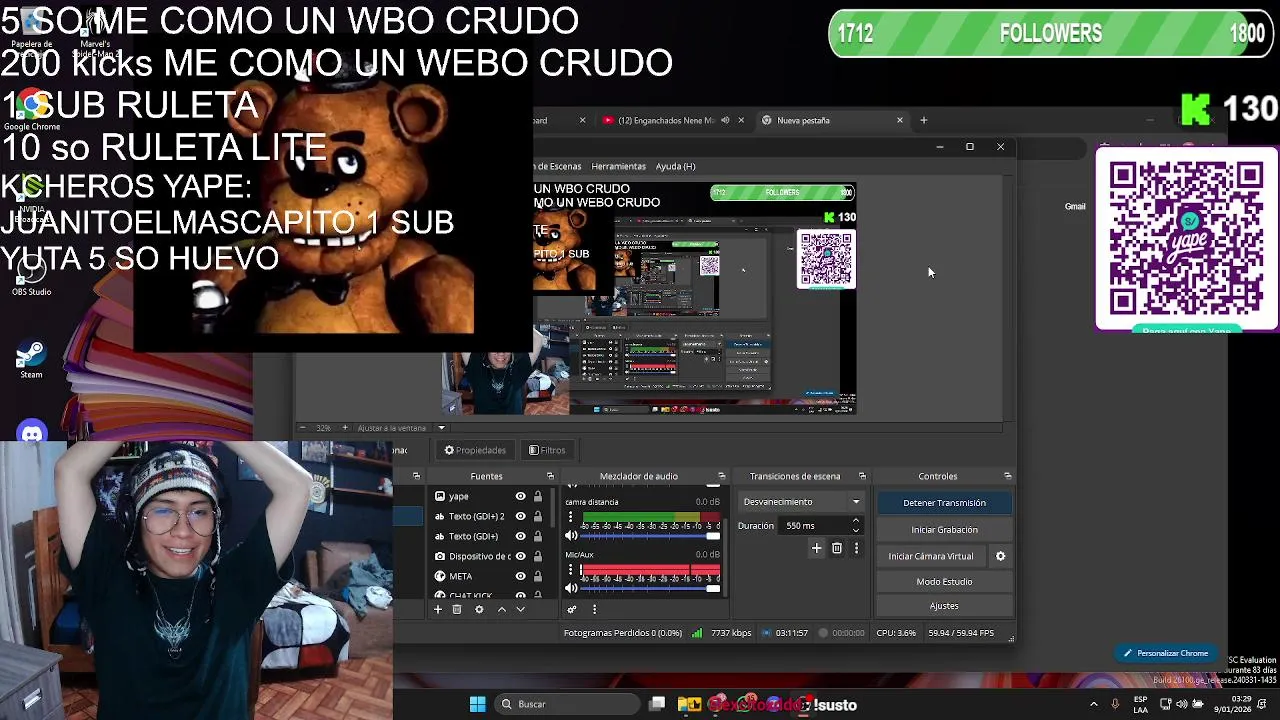Delete selected source with trash icon
Screen dimensions: 1280x720
[457, 609]
